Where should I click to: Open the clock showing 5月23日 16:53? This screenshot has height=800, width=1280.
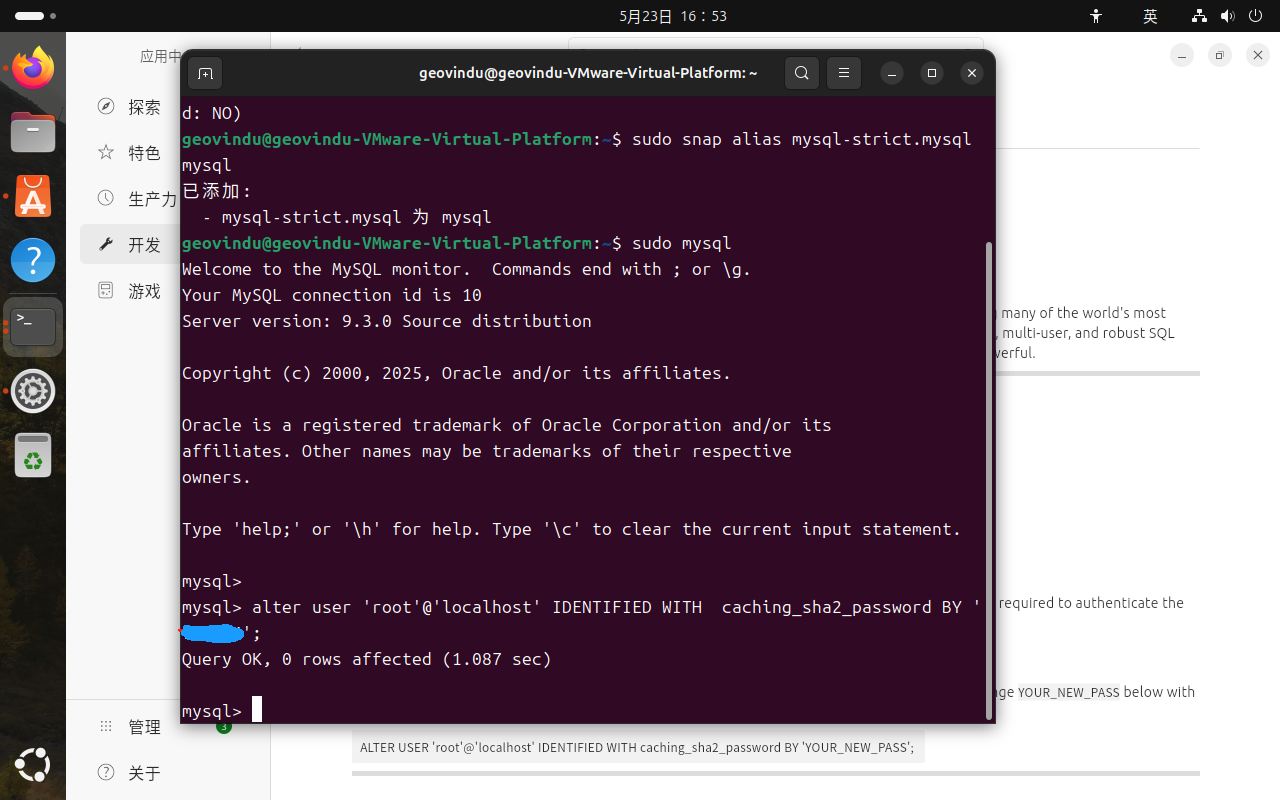673,16
